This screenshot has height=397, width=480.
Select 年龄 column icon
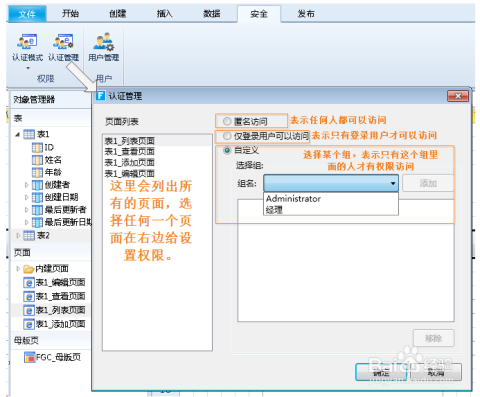click(x=37, y=172)
